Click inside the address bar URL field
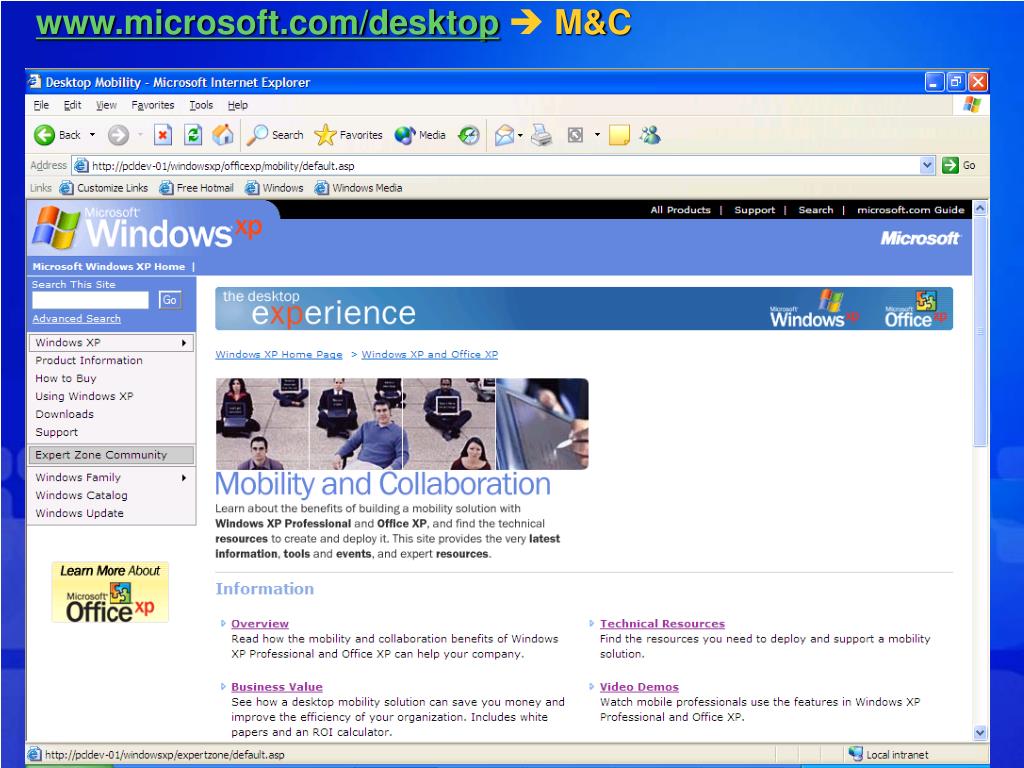The width and height of the screenshot is (1024, 768). tap(504, 166)
